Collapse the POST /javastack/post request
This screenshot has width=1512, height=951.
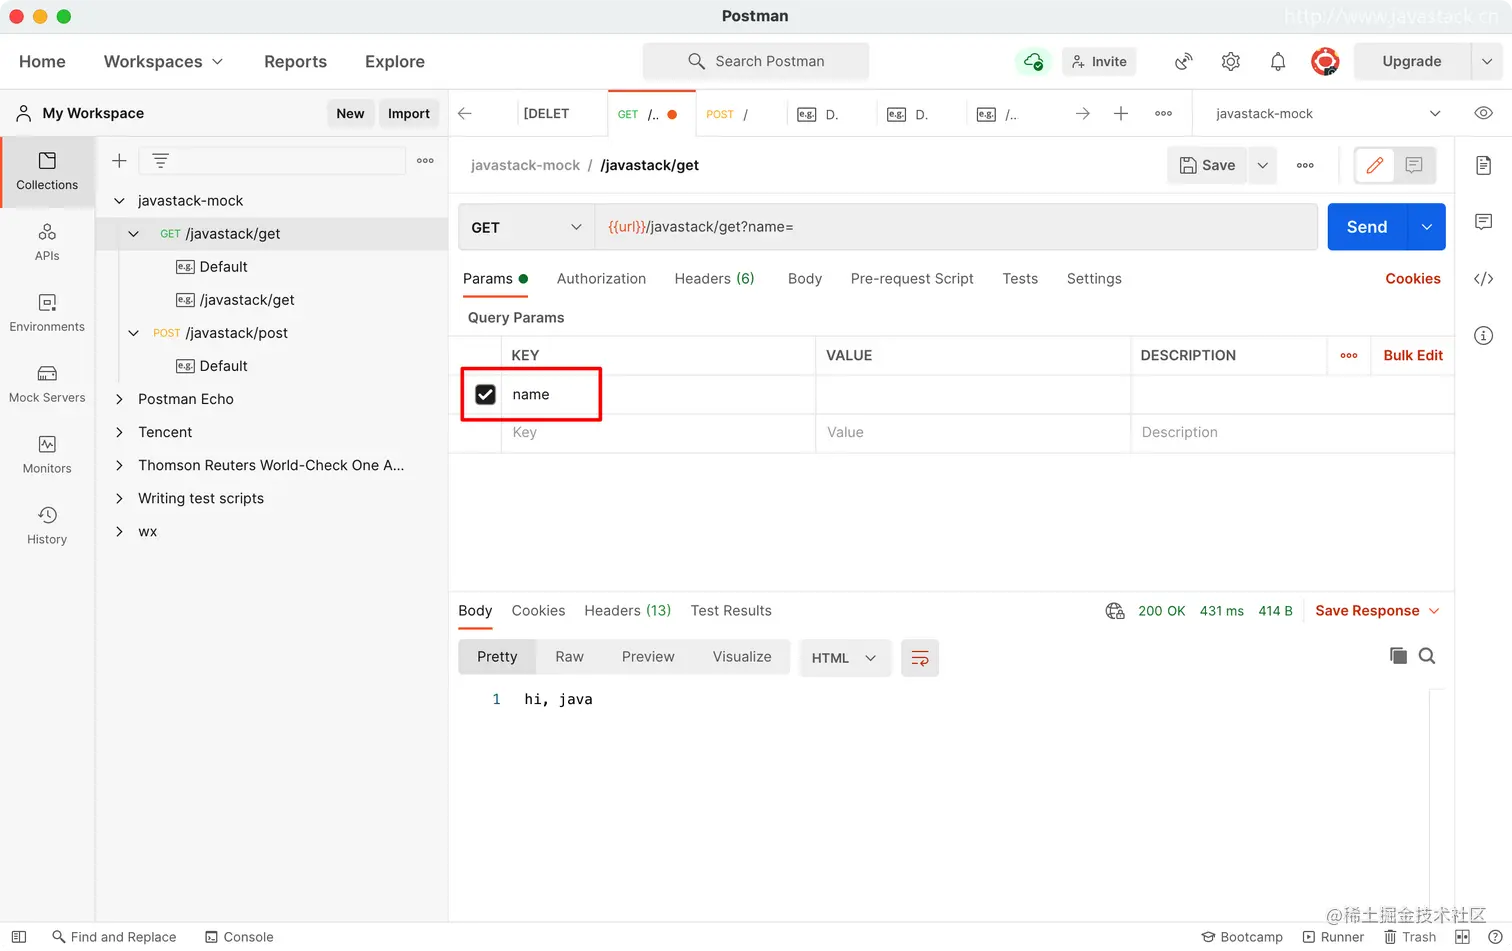pos(133,333)
